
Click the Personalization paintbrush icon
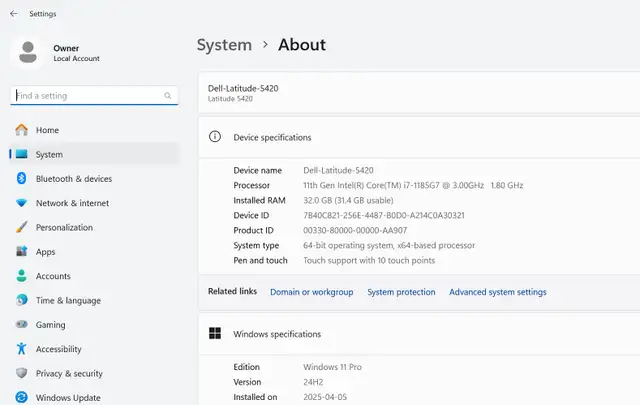(x=21, y=227)
